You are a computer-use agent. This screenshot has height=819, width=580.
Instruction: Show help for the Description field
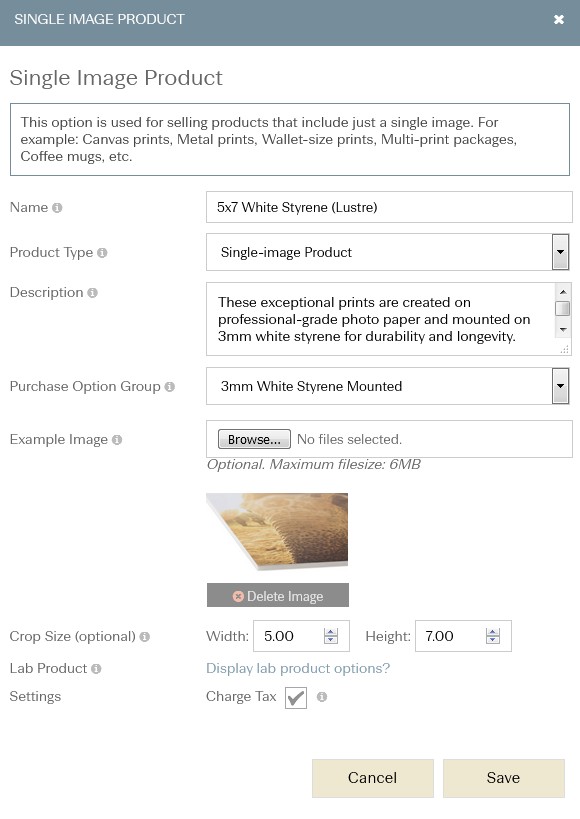coord(92,293)
